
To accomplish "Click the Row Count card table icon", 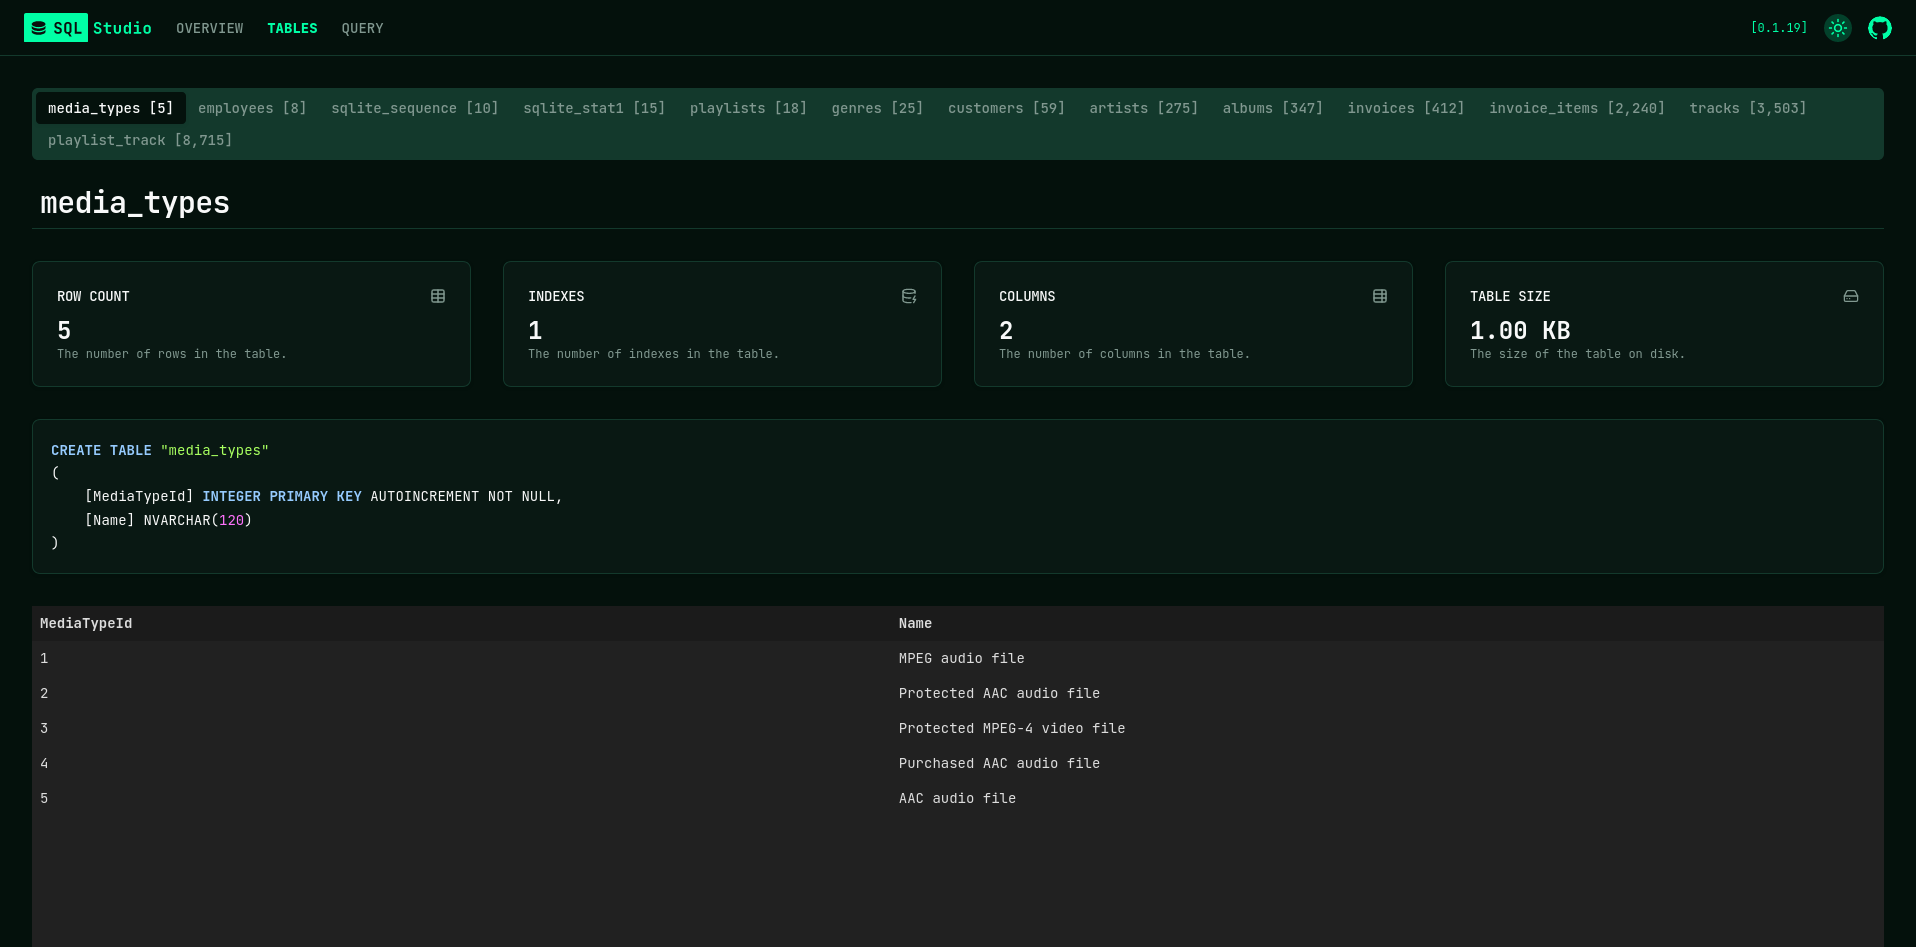I will coord(438,296).
